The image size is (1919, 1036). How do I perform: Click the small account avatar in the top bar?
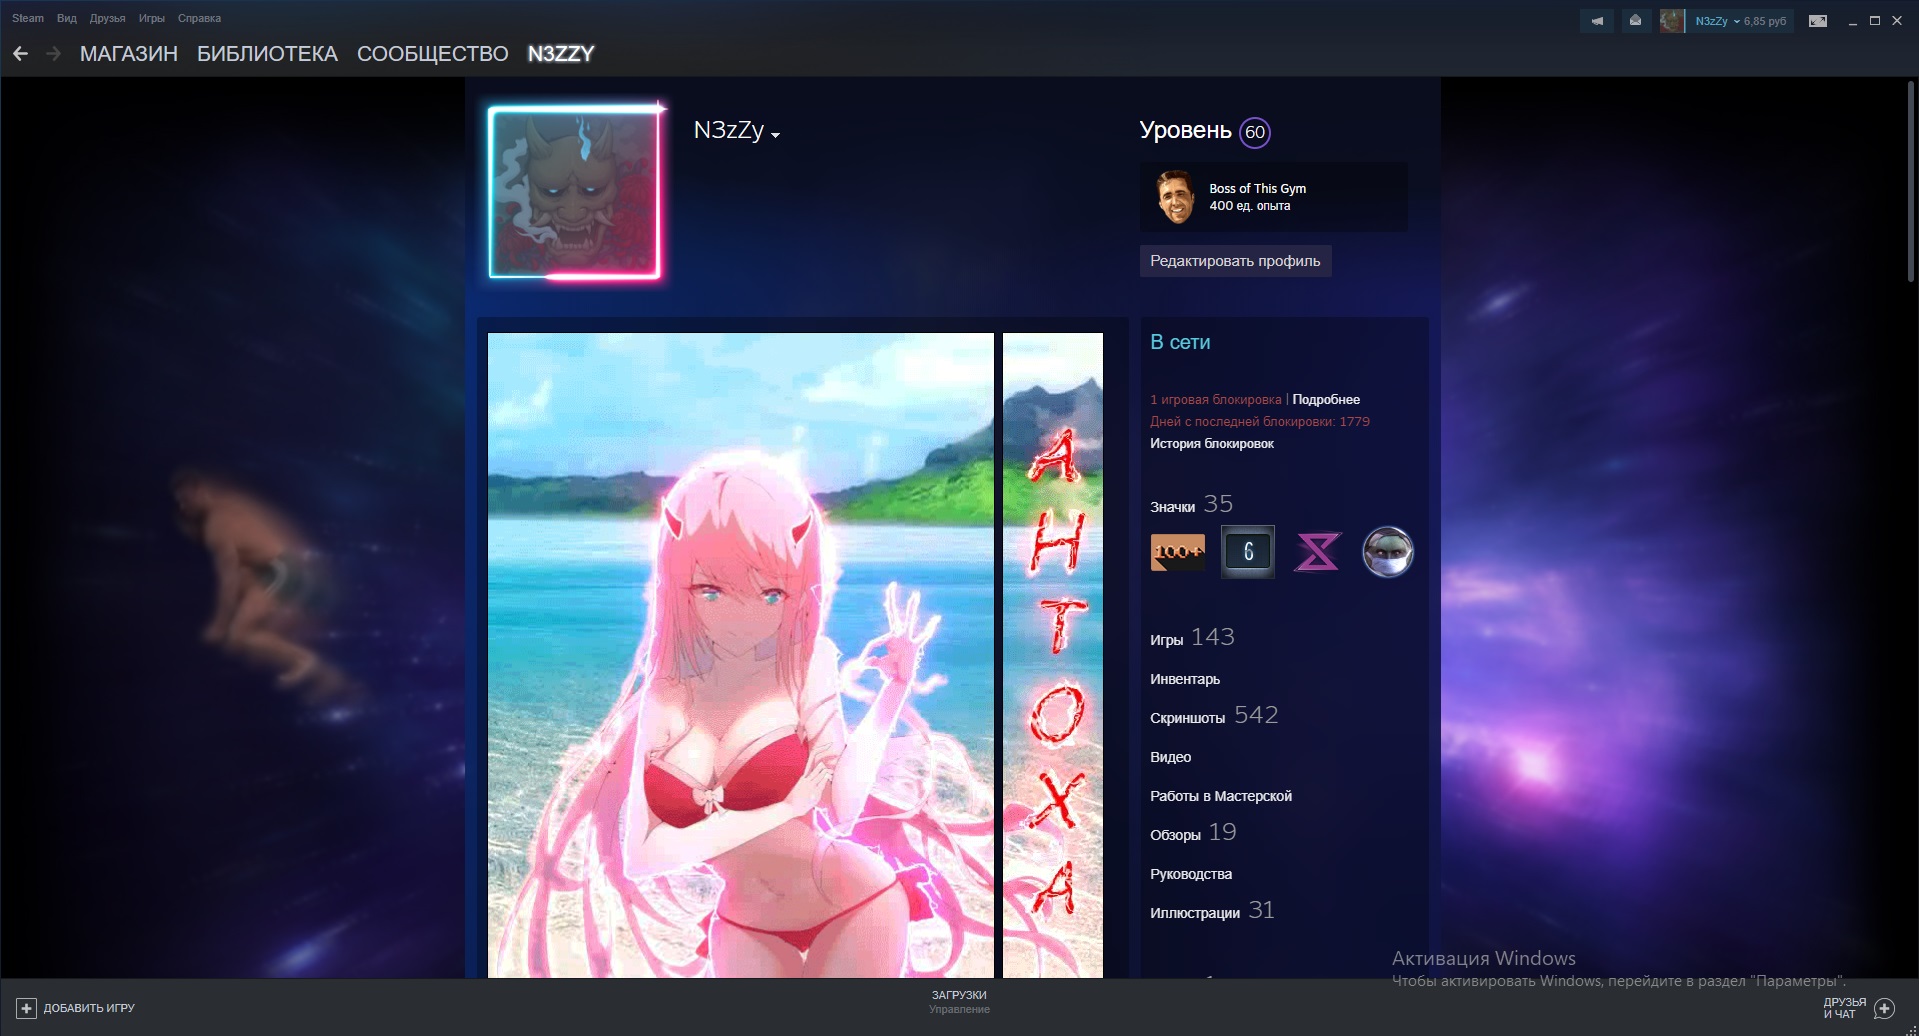tap(1672, 20)
